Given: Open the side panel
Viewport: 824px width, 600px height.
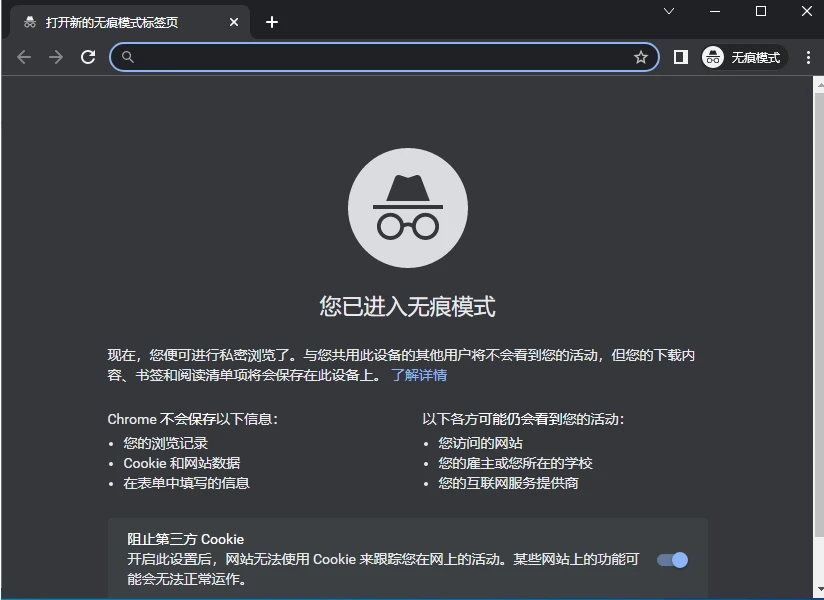Looking at the screenshot, I should [x=681, y=57].
